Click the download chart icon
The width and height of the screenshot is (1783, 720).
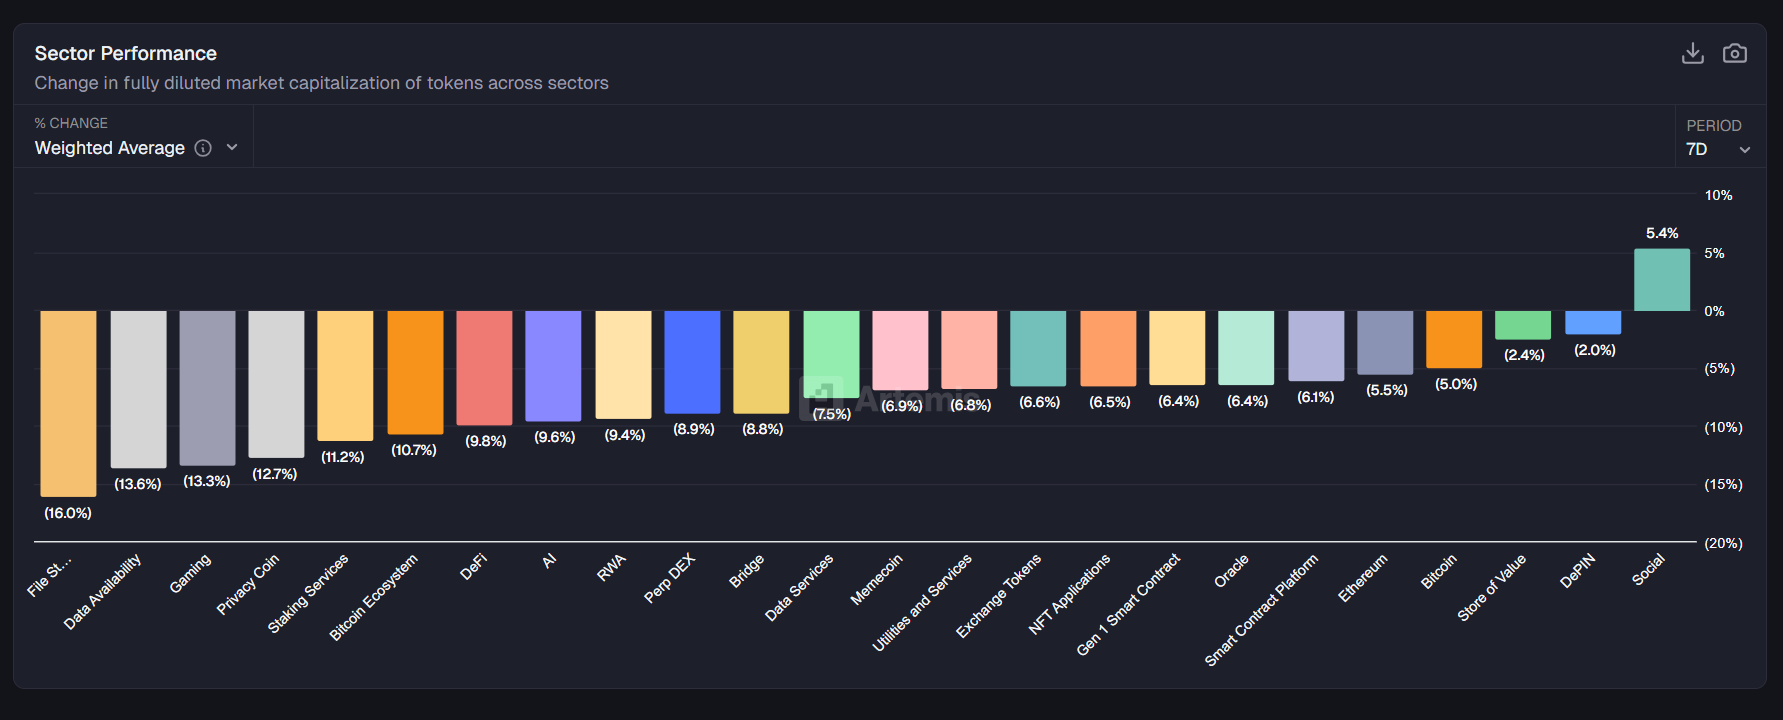(1692, 53)
